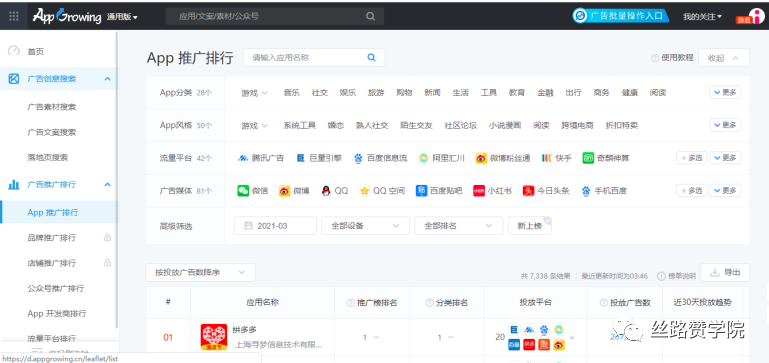Expand 更多 in the App分类 row
Screen dimensions: 769x363
(x=725, y=92)
